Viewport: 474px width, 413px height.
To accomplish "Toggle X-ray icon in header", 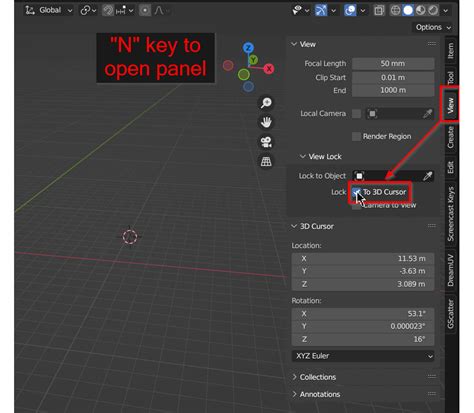I will point(379,10).
